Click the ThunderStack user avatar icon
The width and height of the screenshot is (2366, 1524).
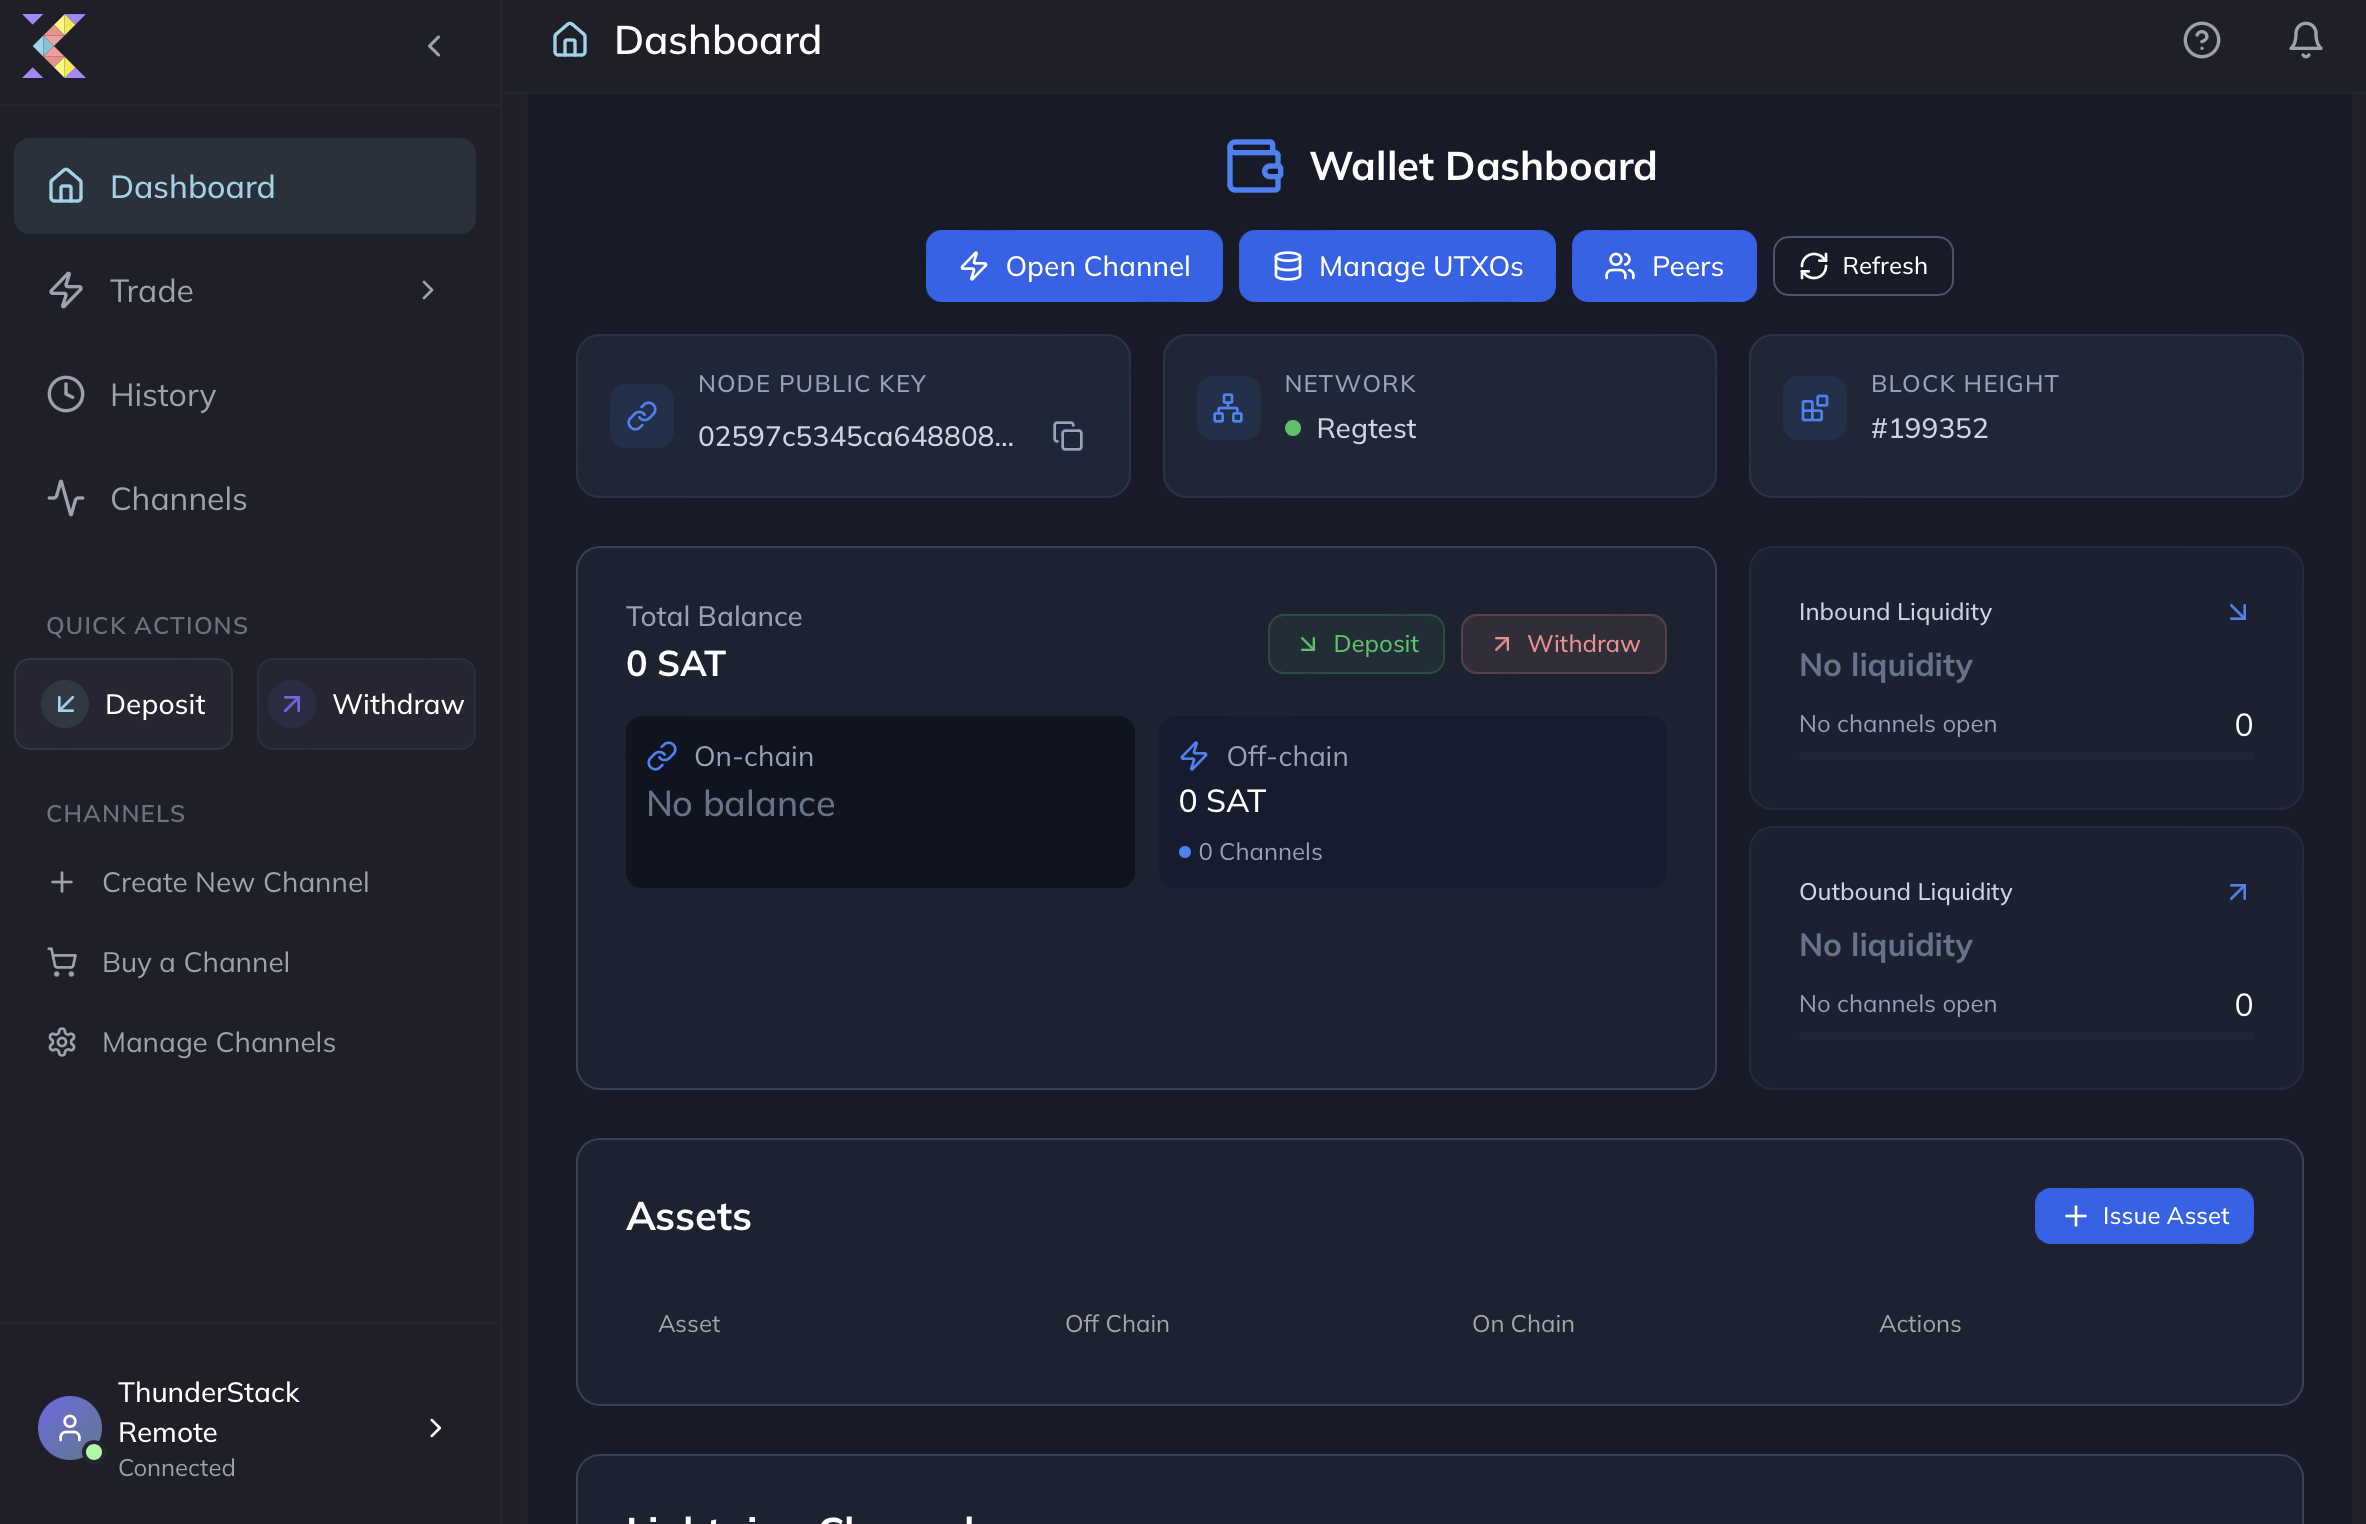(x=69, y=1428)
